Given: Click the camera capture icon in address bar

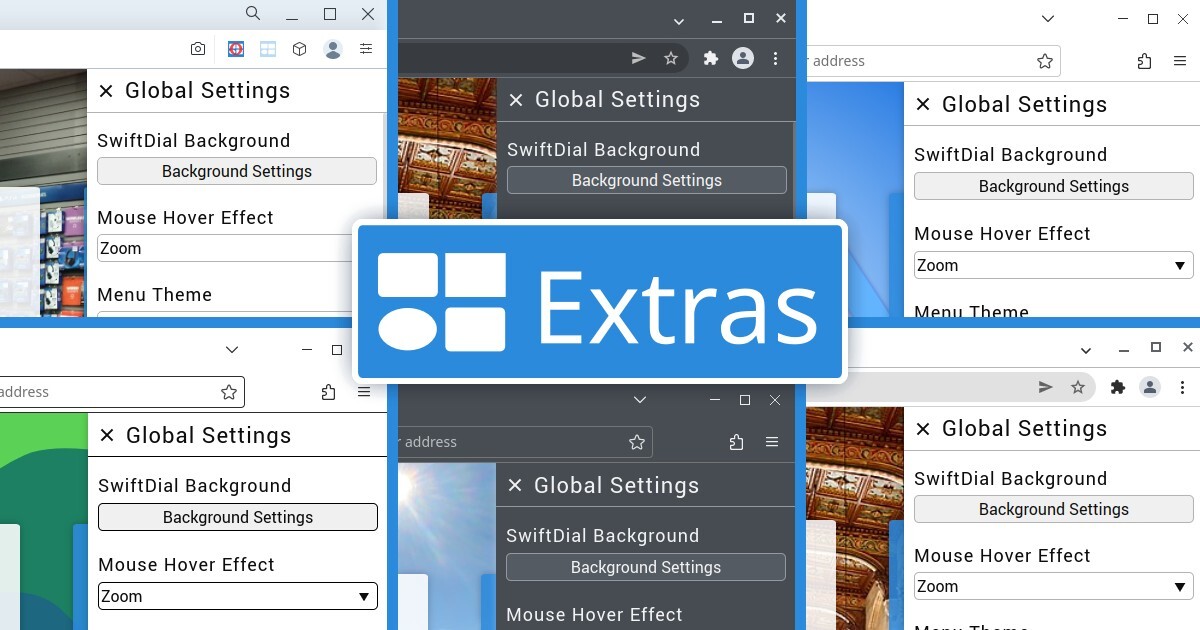Looking at the screenshot, I should click(198, 49).
